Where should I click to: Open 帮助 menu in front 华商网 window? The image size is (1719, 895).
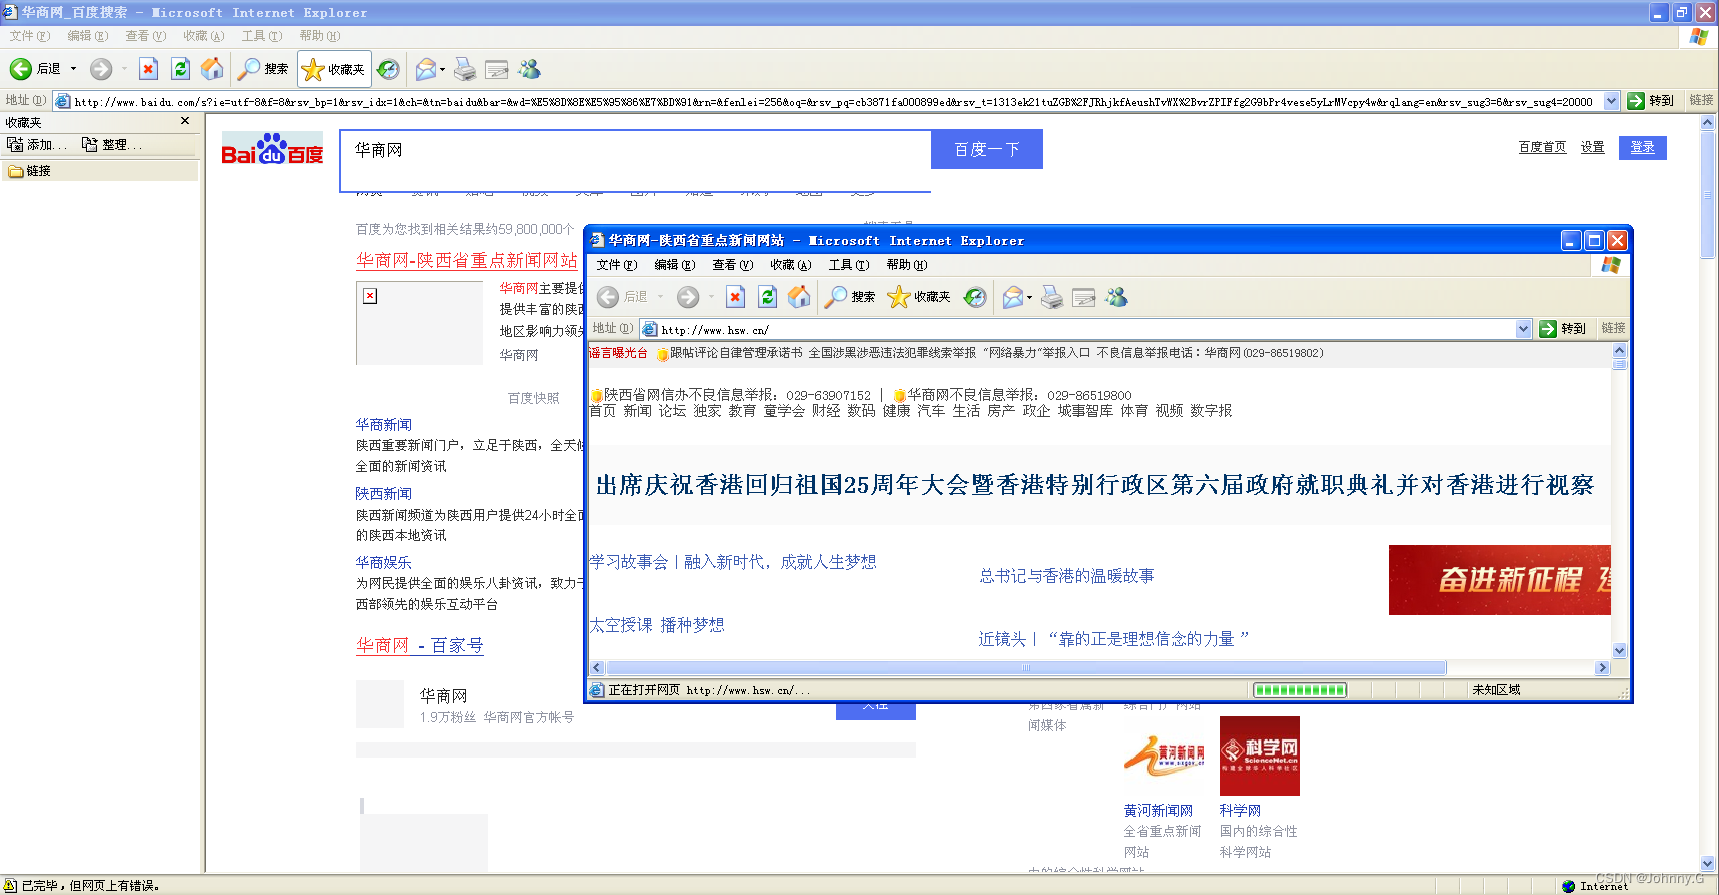click(906, 265)
